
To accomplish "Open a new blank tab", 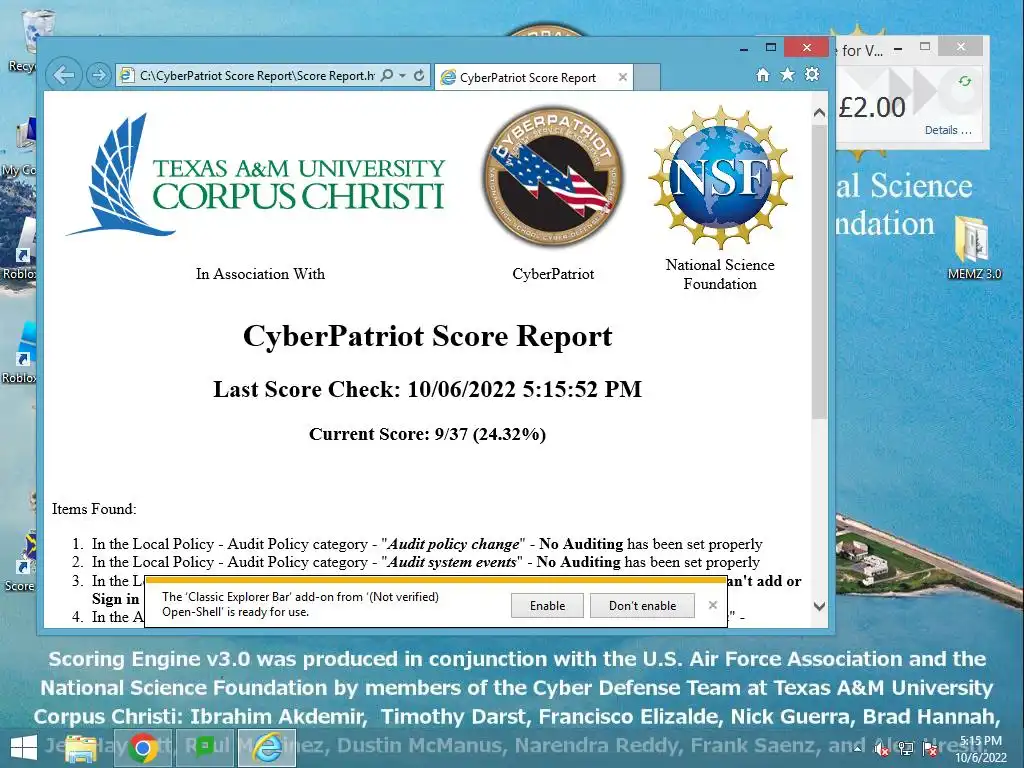I will pyautogui.click(x=647, y=77).
